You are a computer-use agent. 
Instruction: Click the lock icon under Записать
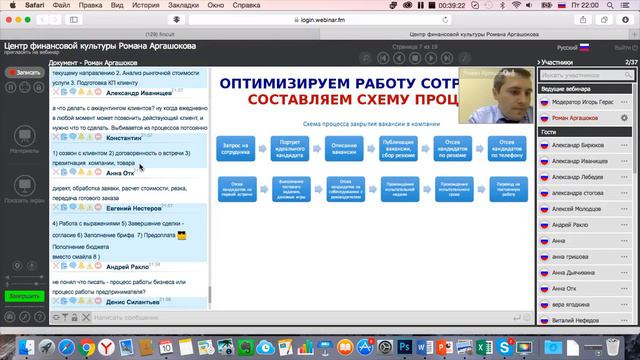click(39, 87)
